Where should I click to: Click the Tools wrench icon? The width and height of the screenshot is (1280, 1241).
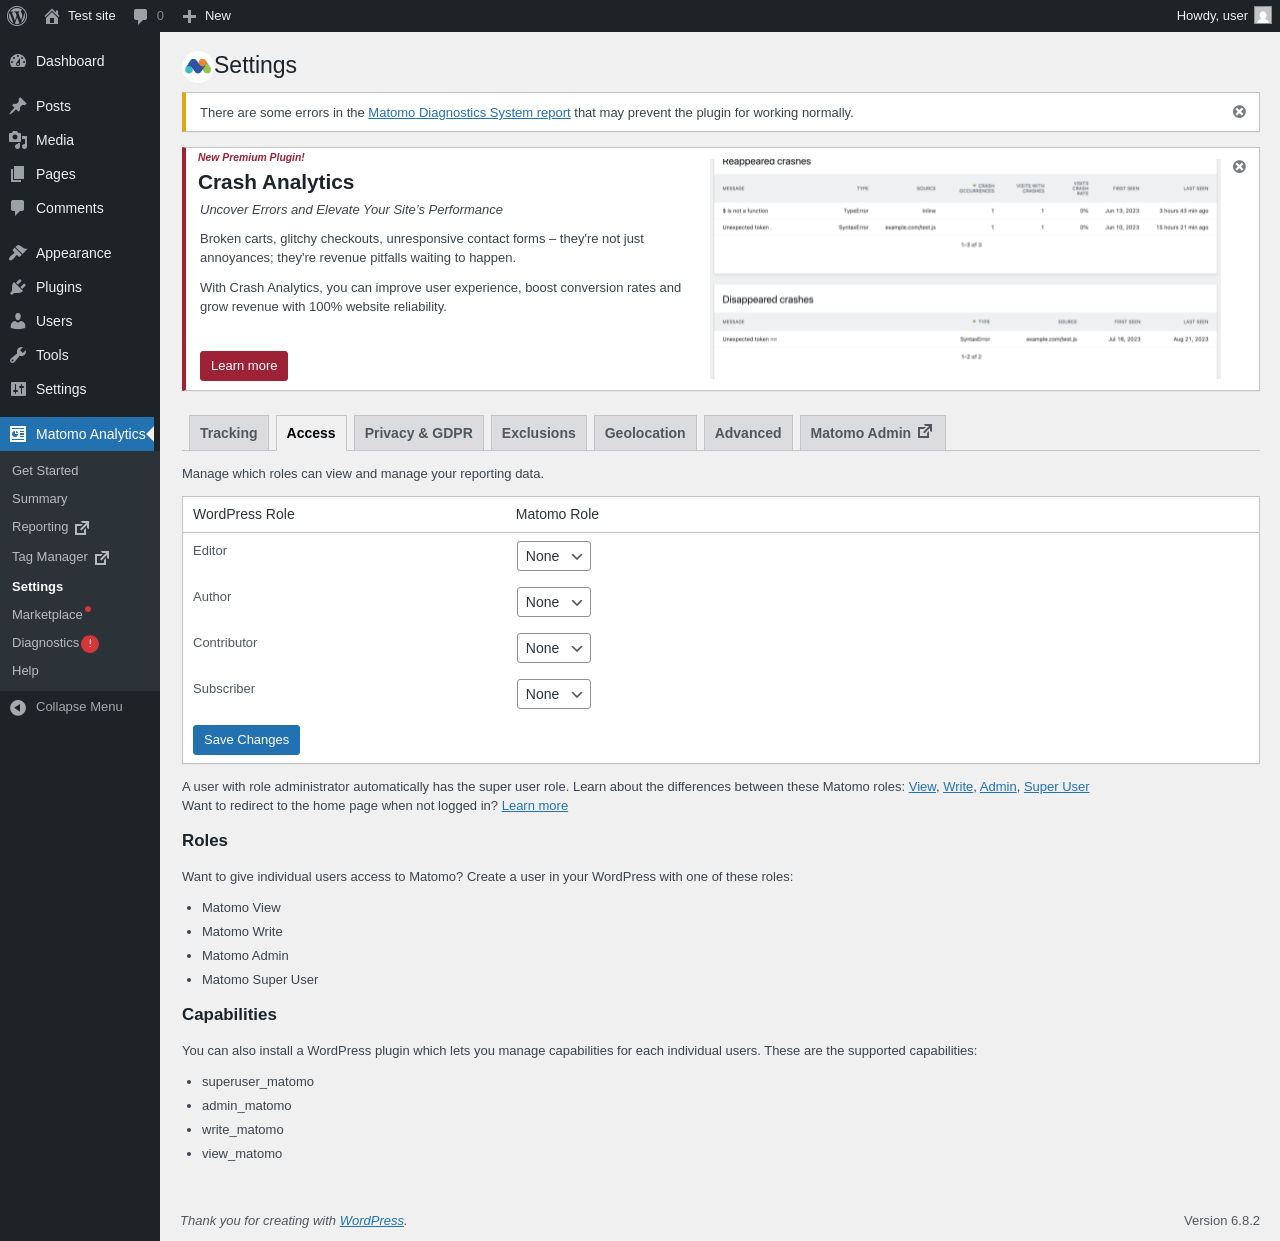[x=18, y=355]
